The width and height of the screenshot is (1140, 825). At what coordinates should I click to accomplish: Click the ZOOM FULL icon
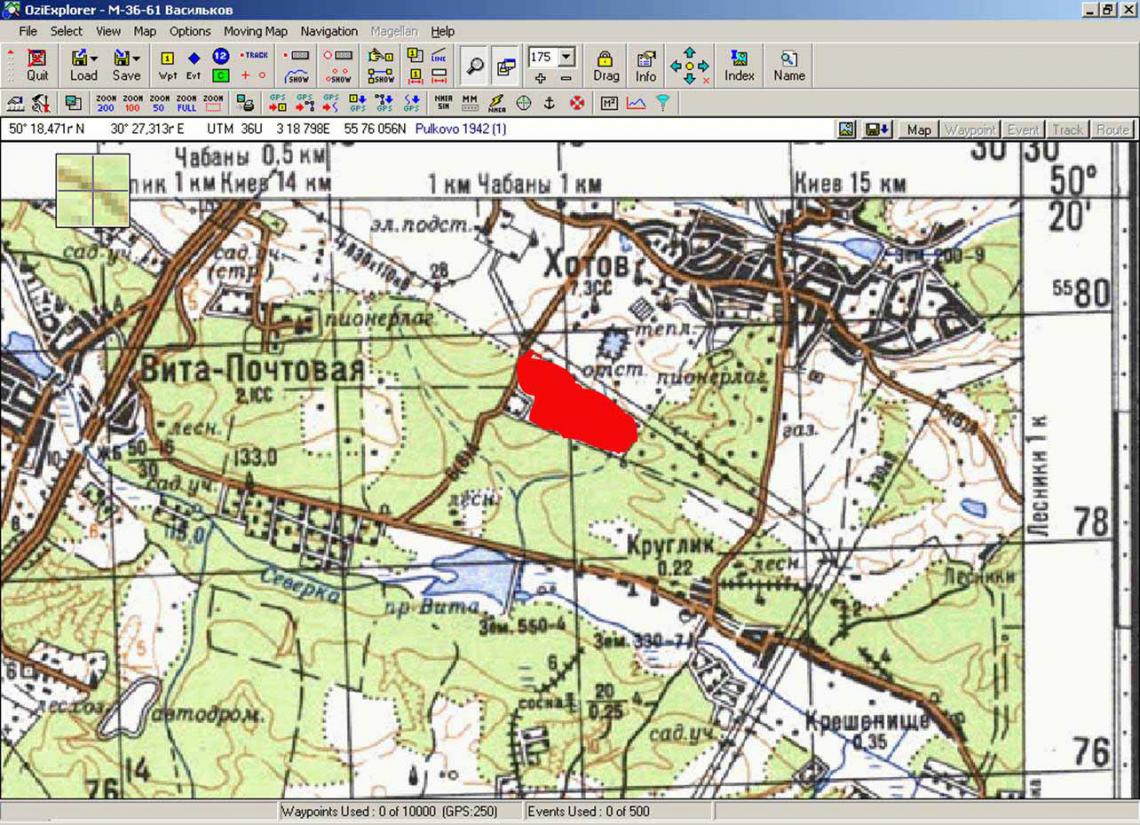point(186,102)
